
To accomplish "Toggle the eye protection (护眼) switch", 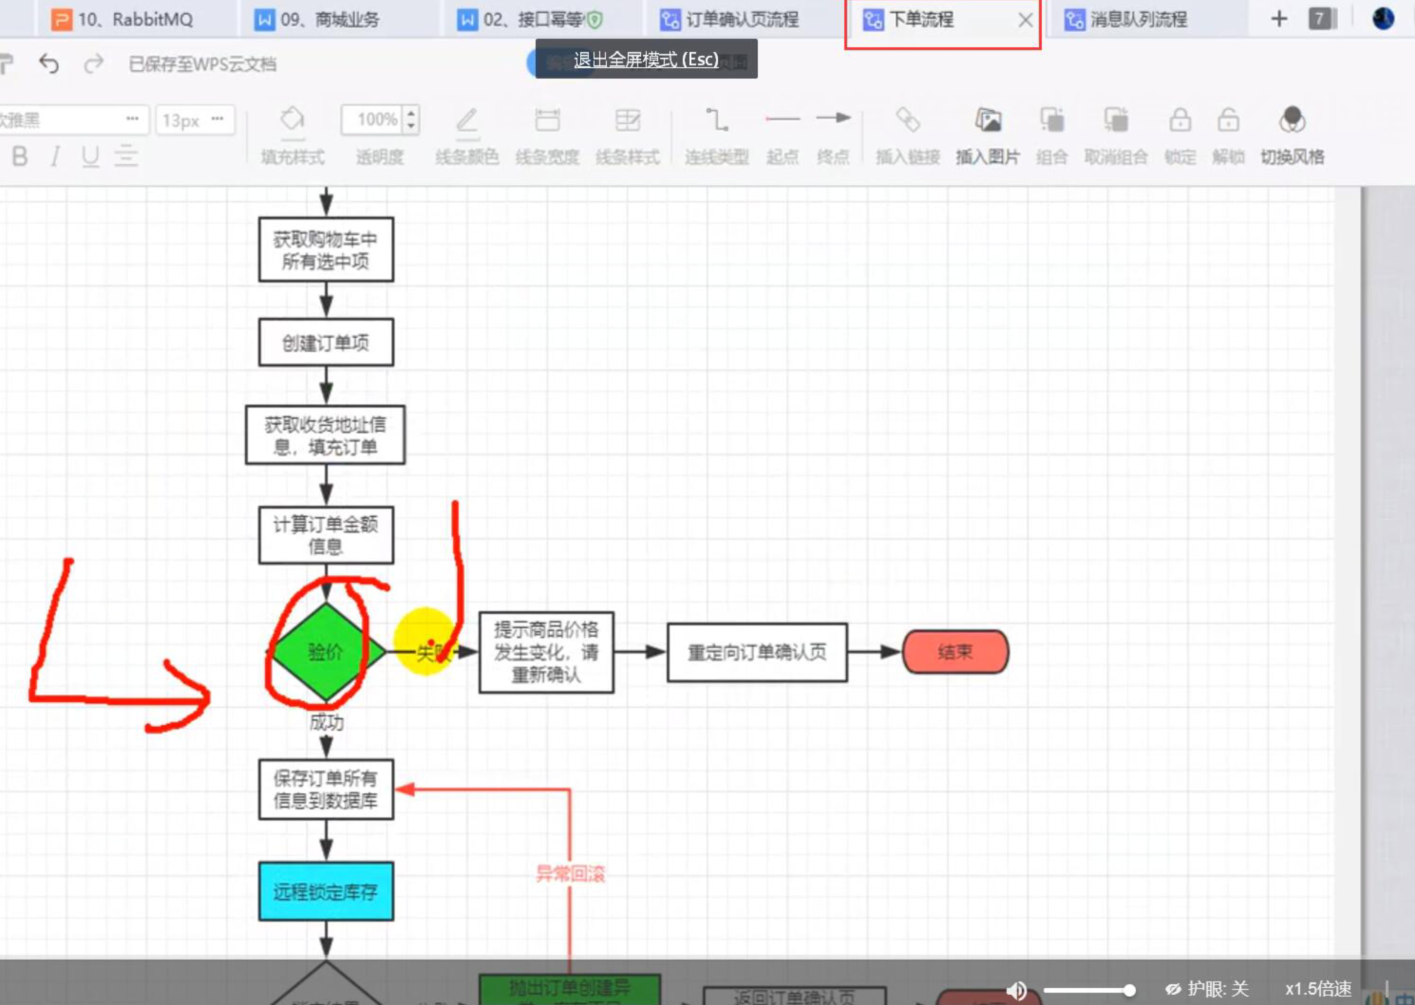I will point(1206,989).
